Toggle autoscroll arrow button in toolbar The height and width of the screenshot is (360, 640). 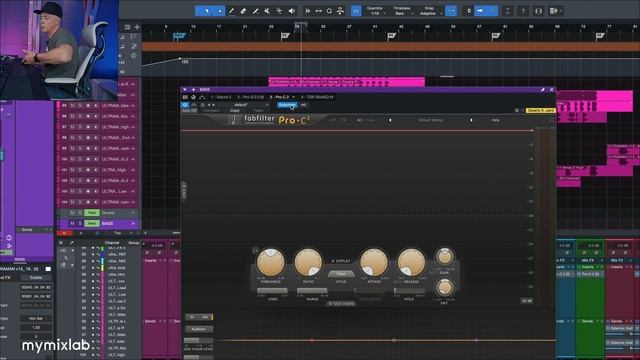pos(480,11)
